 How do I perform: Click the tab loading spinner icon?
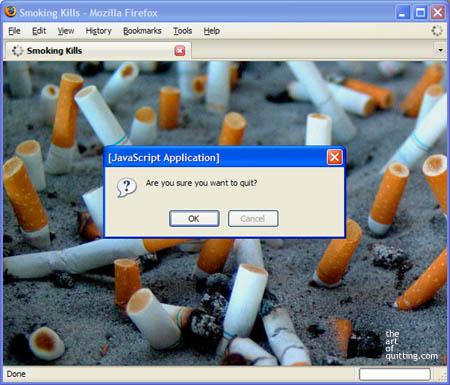click(17, 51)
